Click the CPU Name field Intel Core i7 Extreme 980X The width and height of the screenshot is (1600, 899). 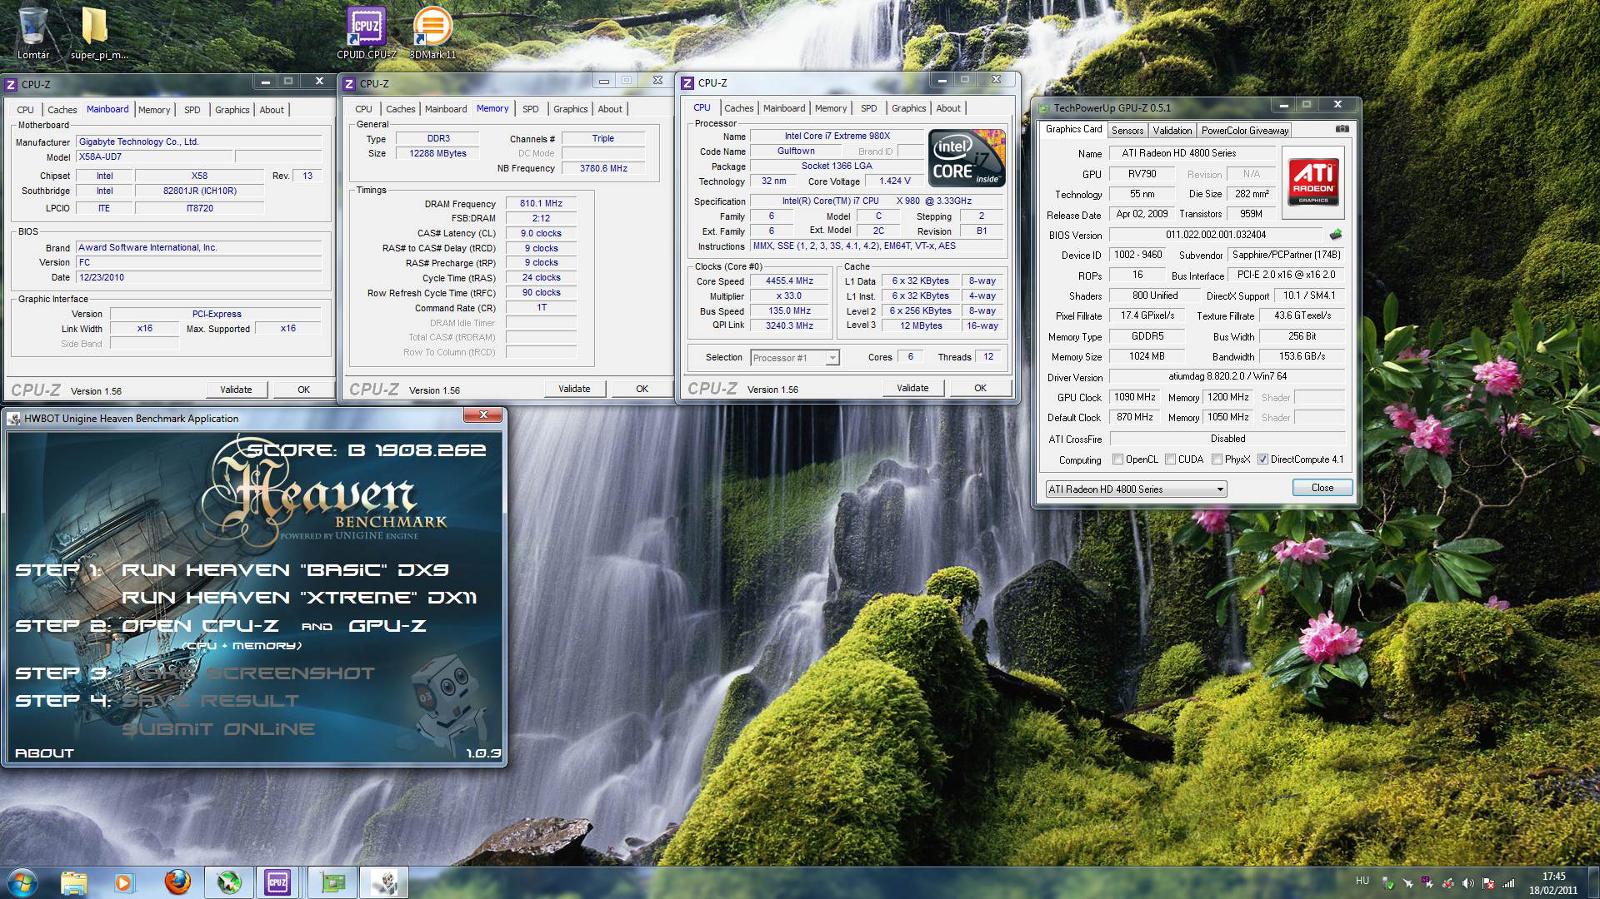[836, 136]
